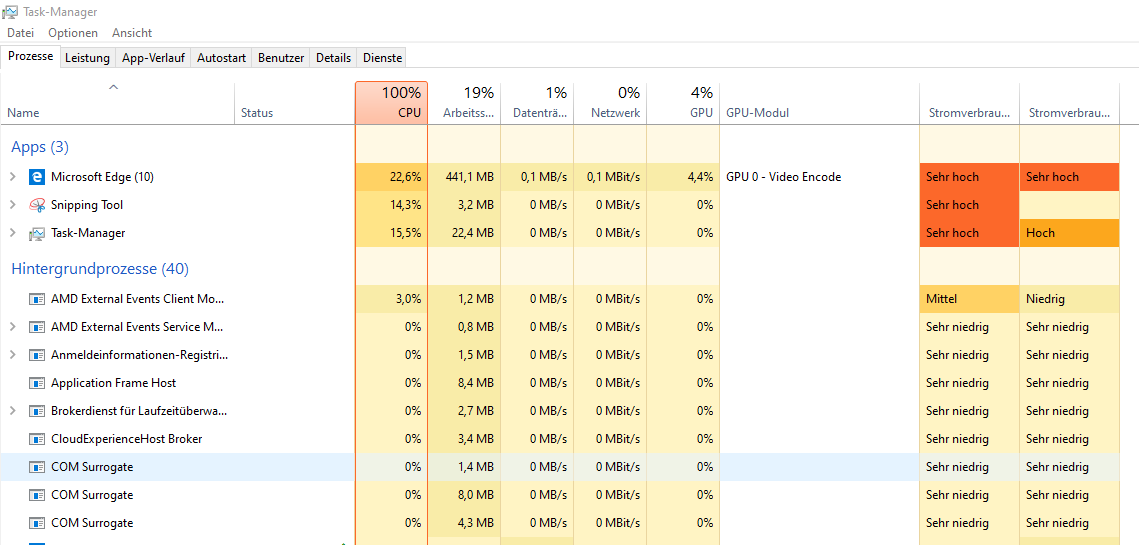
Task: Sort by Arbeitsspeicher column header
Action: tap(464, 103)
